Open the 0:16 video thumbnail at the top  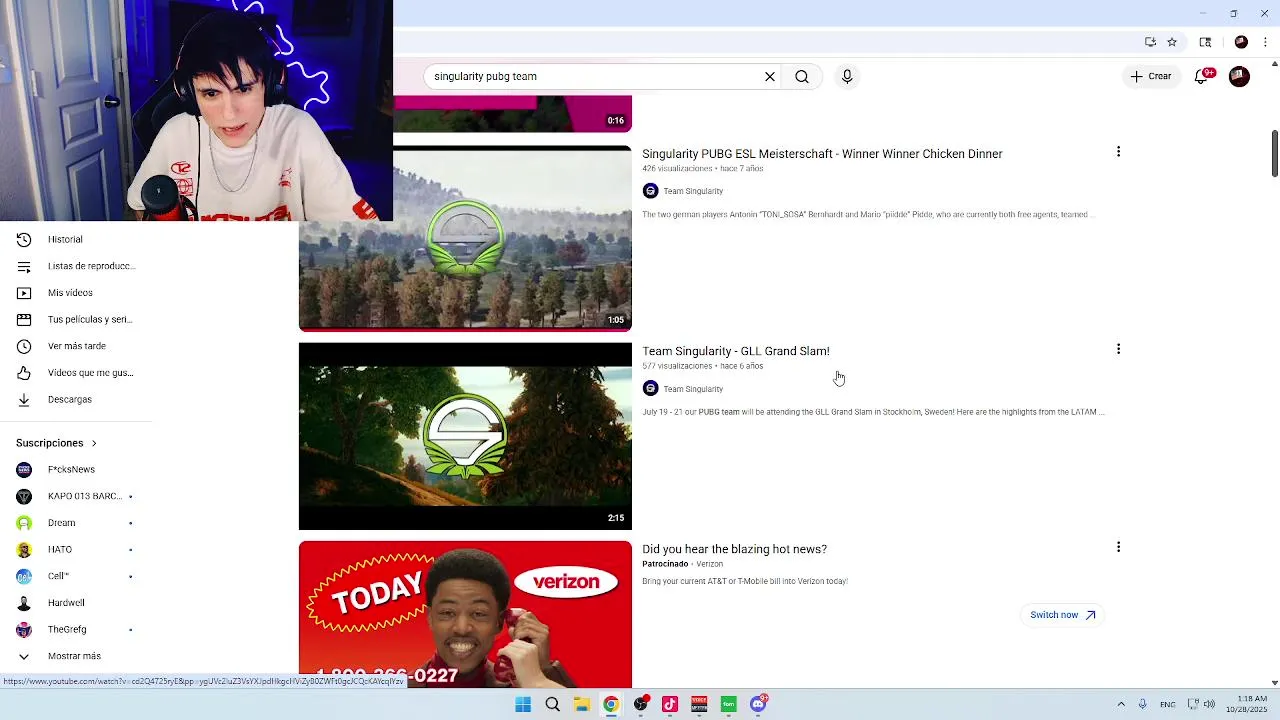(512, 113)
